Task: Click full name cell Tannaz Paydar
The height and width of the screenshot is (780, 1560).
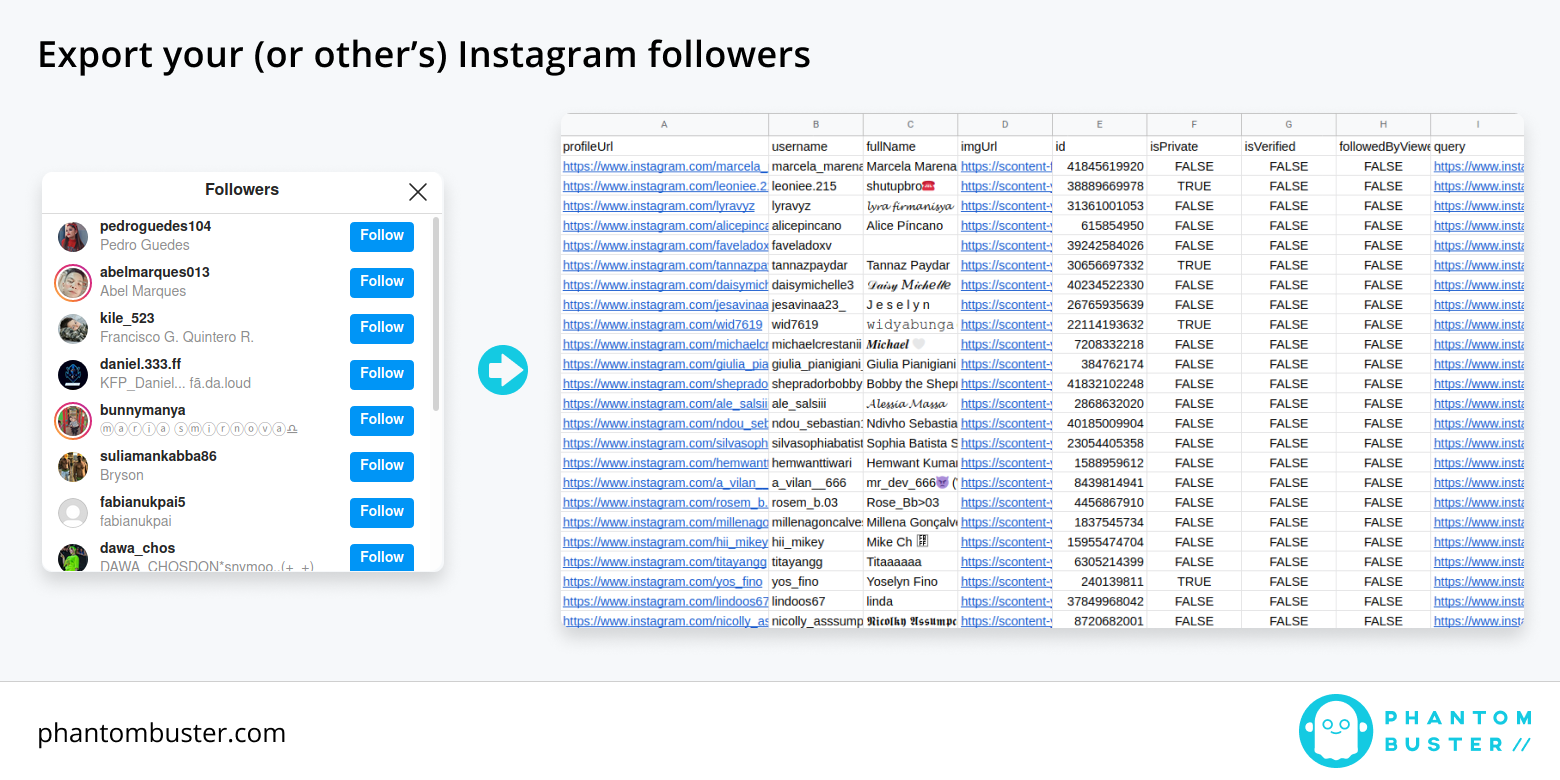Action: click(910, 265)
